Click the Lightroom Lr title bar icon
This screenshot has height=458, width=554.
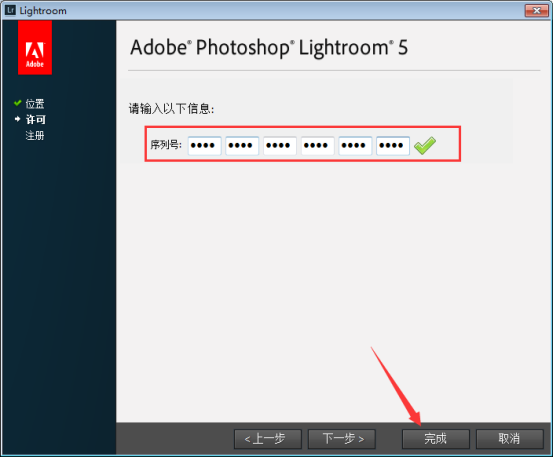pyautogui.click(x=10, y=10)
